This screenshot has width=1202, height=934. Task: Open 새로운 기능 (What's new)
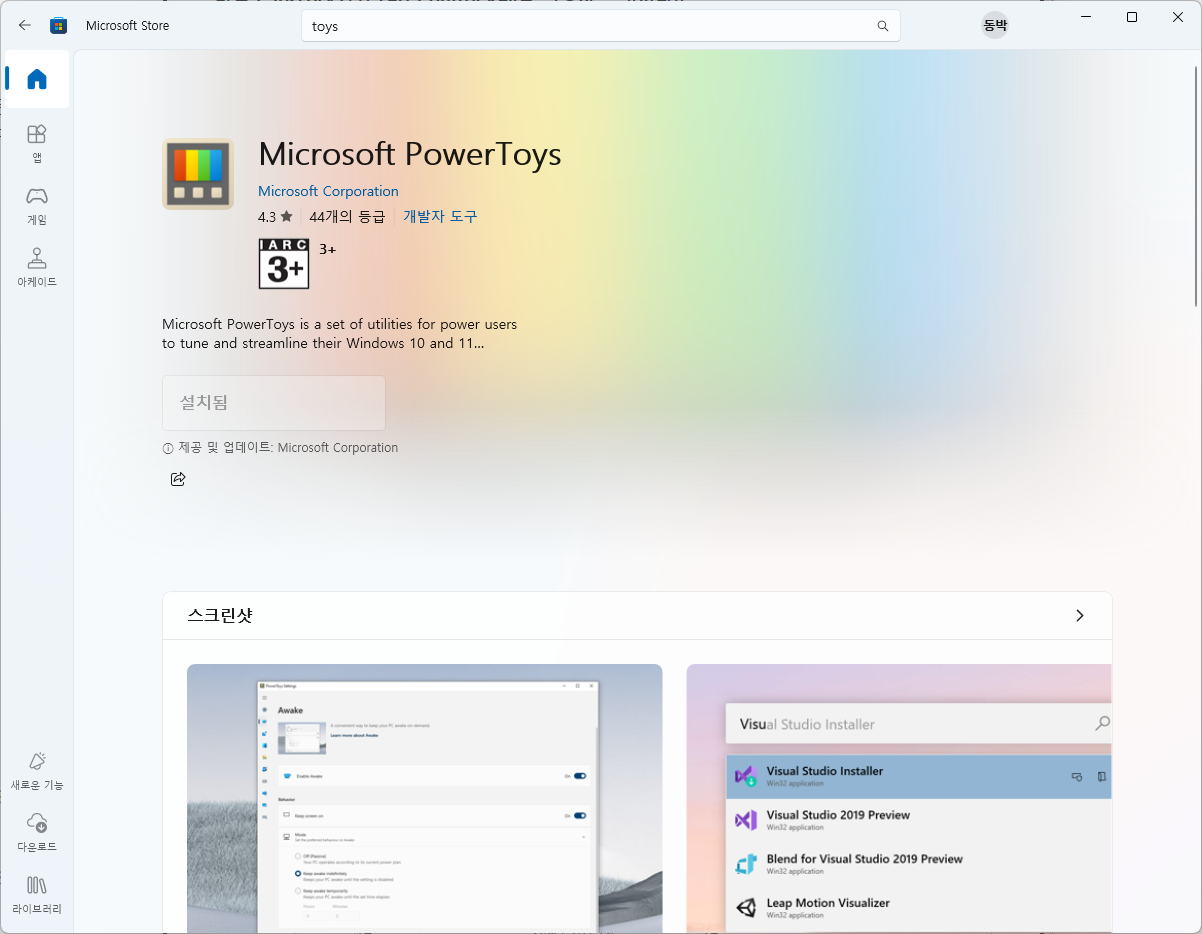point(37,771)
